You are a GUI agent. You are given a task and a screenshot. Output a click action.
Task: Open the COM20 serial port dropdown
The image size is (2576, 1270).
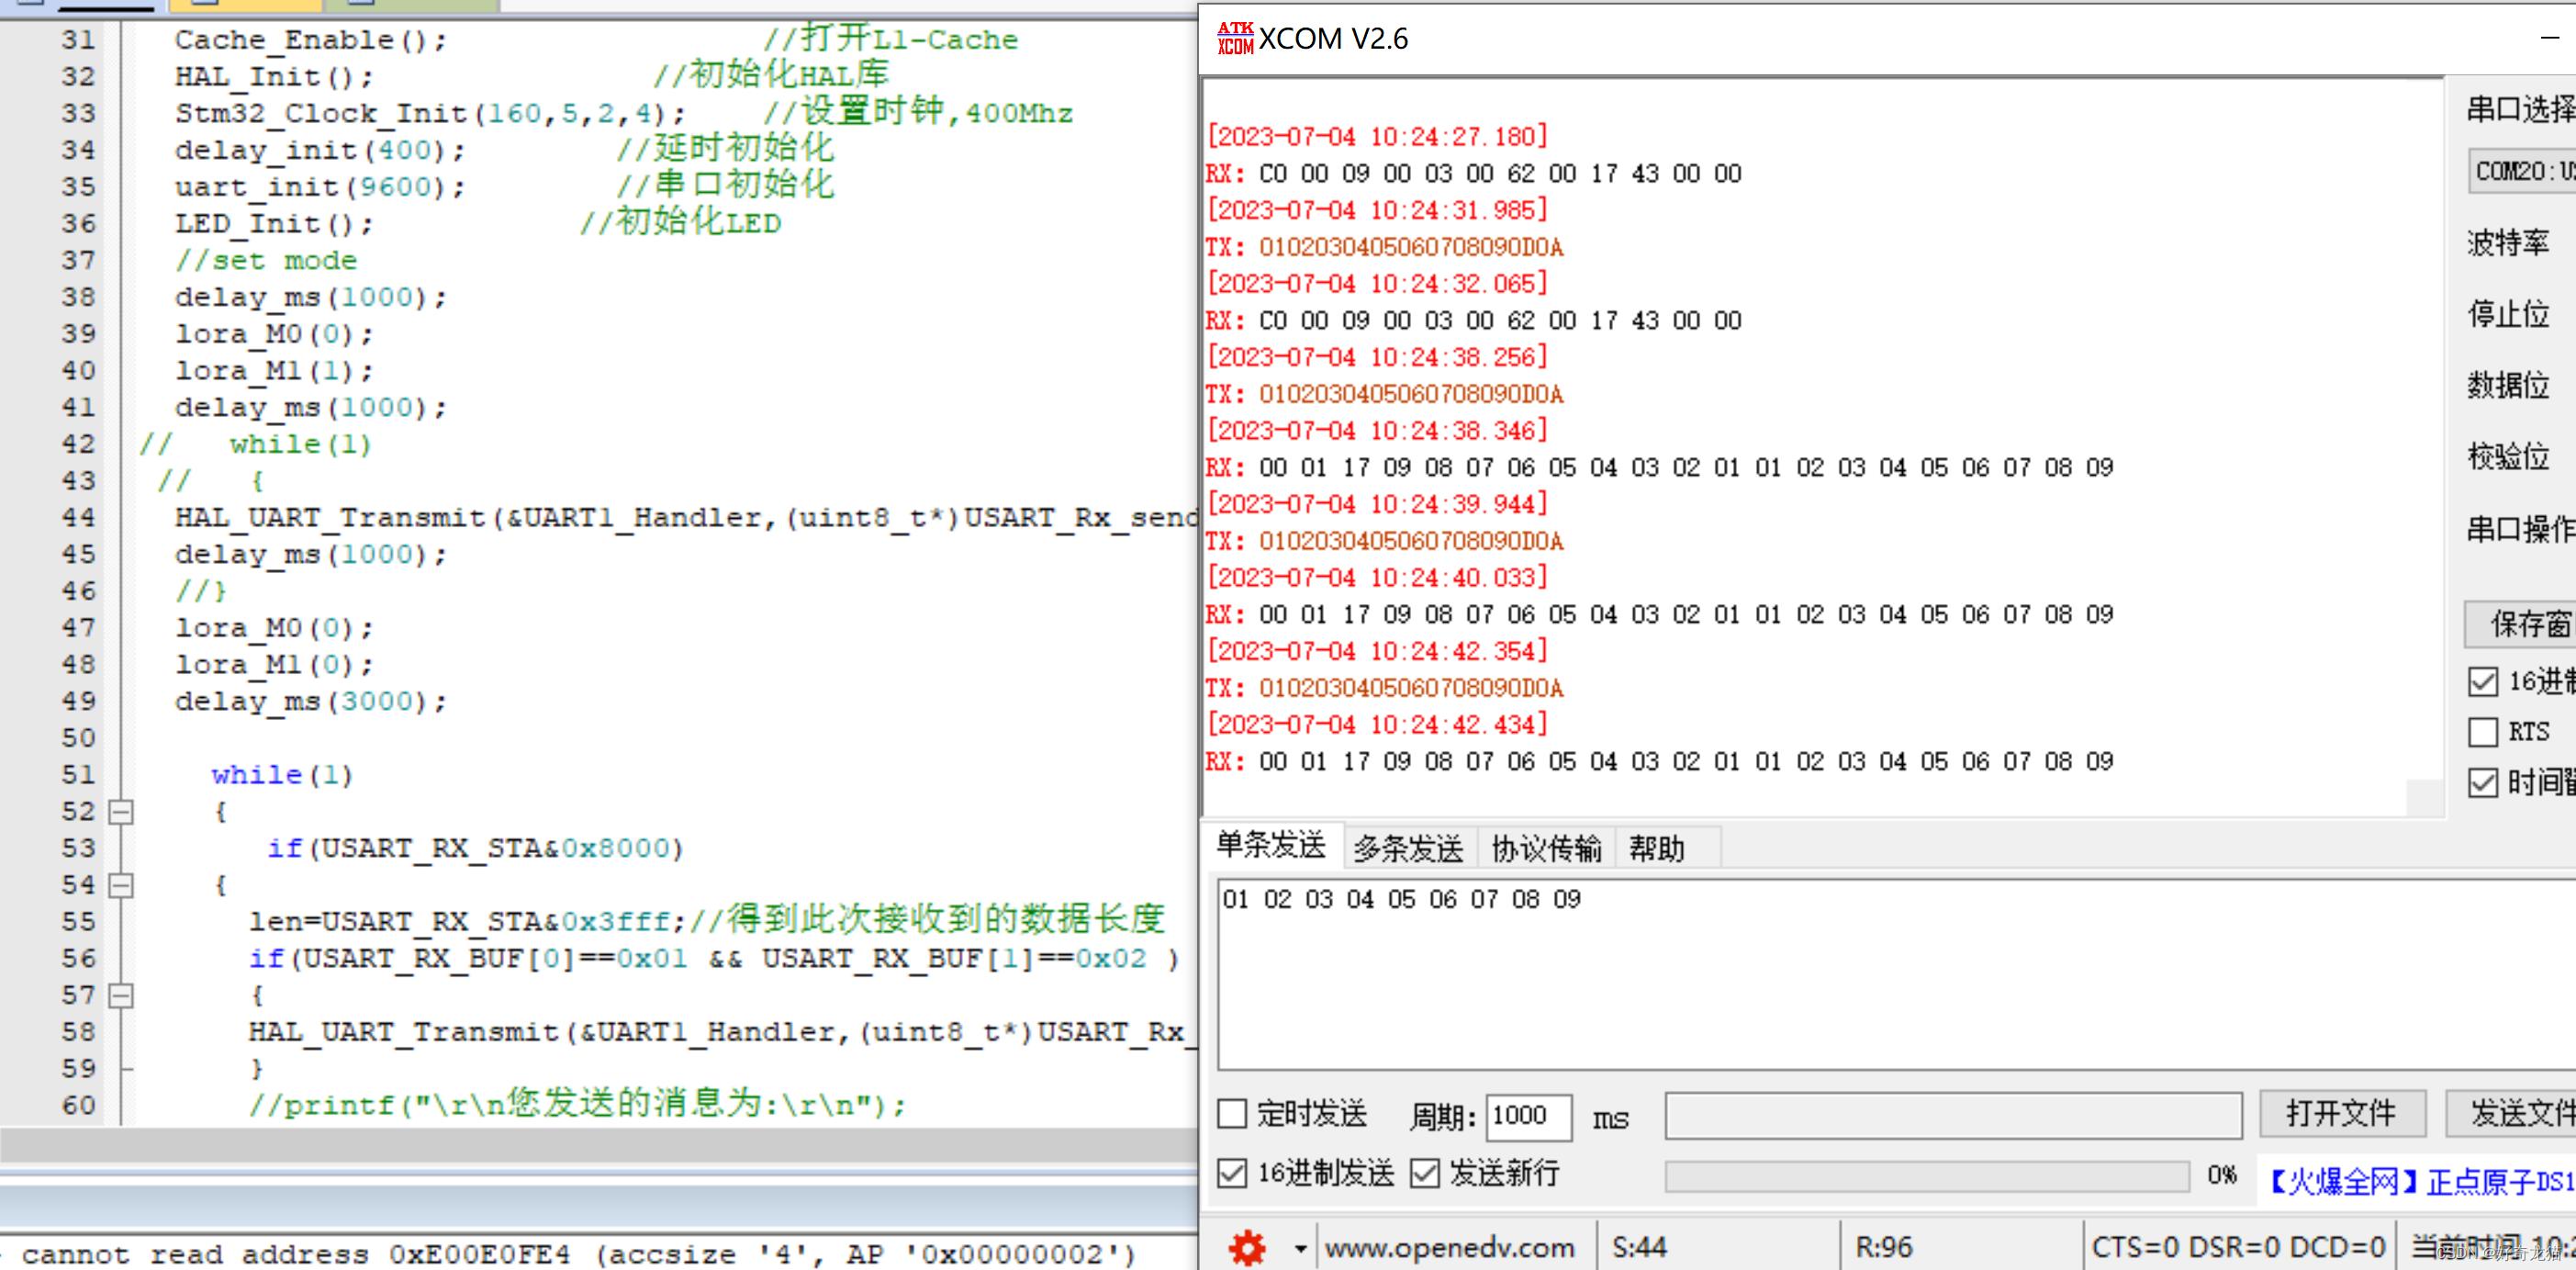[2522, 172]
